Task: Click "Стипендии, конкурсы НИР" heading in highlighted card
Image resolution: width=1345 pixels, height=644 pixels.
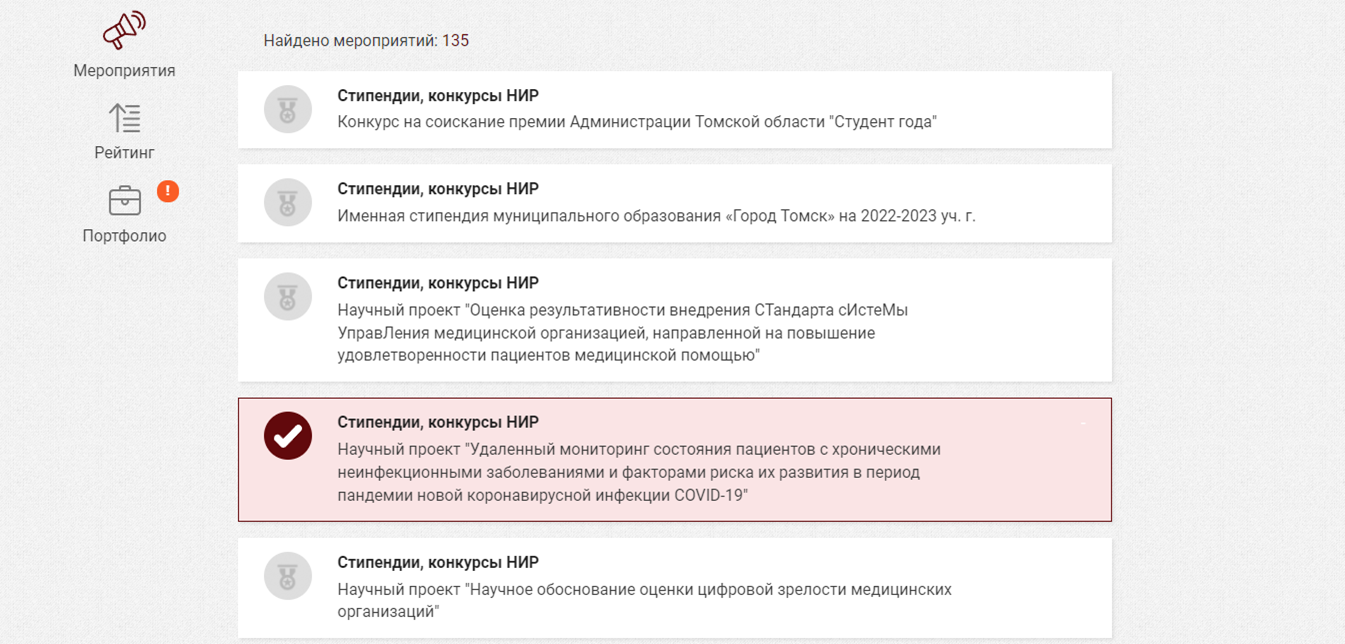Action: 438,422
